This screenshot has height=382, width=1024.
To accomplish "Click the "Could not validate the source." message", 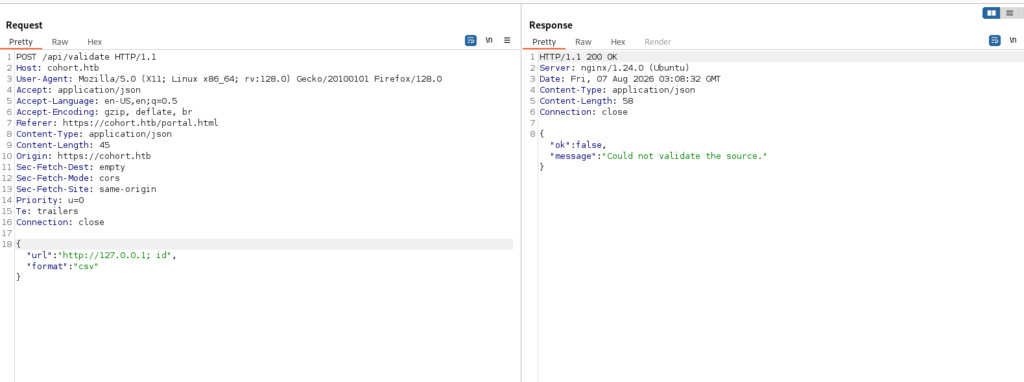I will (684, 156).
